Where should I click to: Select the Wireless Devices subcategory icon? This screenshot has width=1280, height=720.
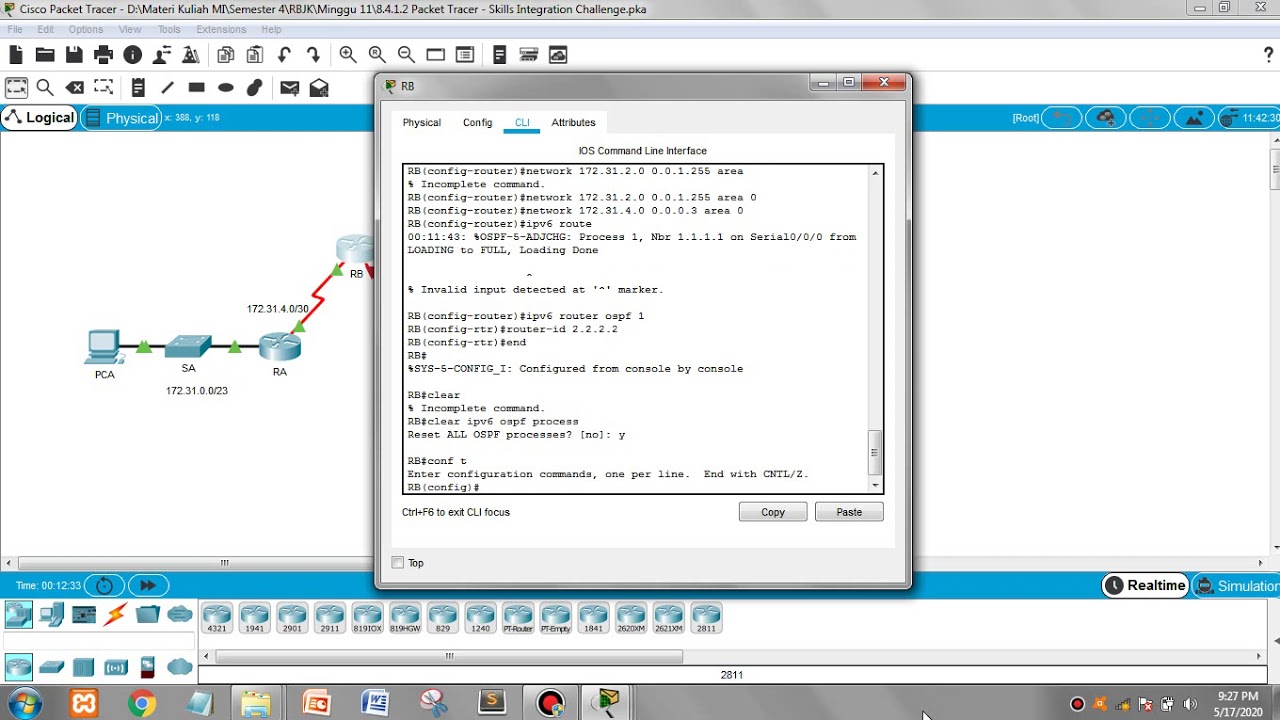click(x=116, y=667)
